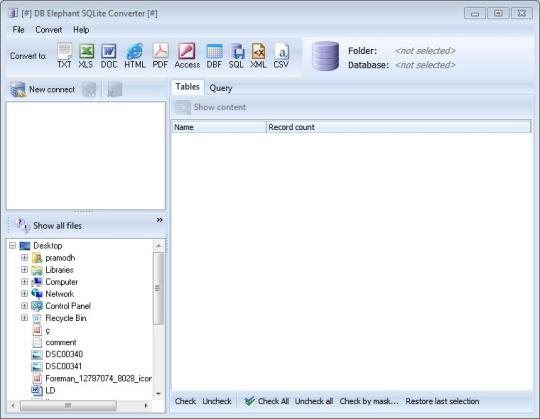The width and height of the screenshot is (540, 419).
Task: Click Show all files label
Action: [58, 226]
